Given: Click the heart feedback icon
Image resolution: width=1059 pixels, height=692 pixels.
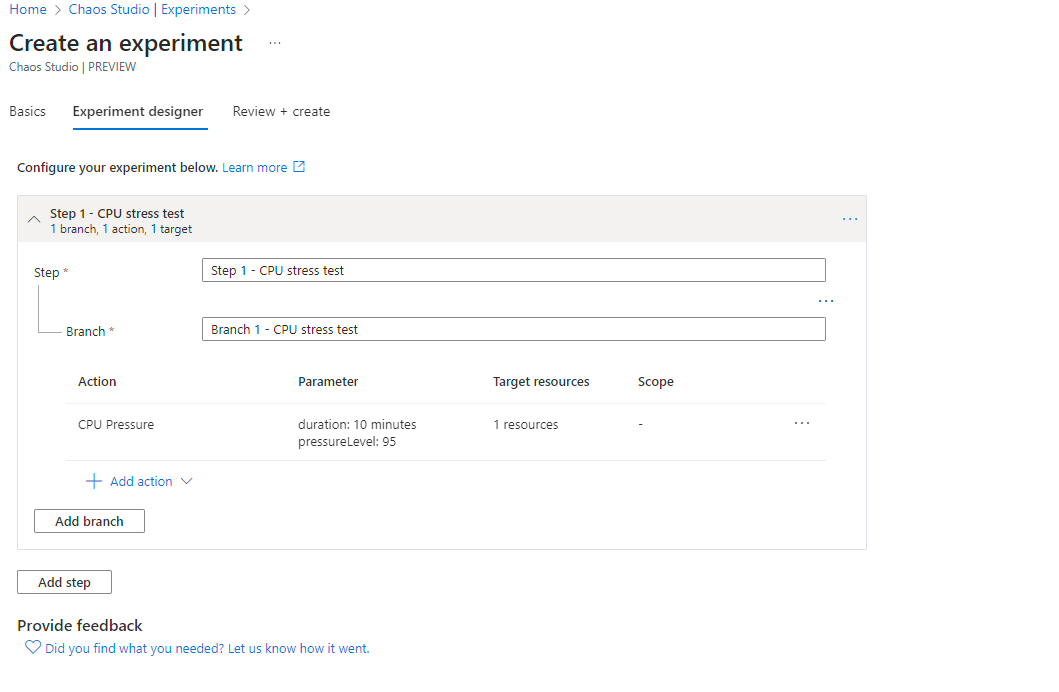Looking at the screenshot, I should [x=33, y=647].
